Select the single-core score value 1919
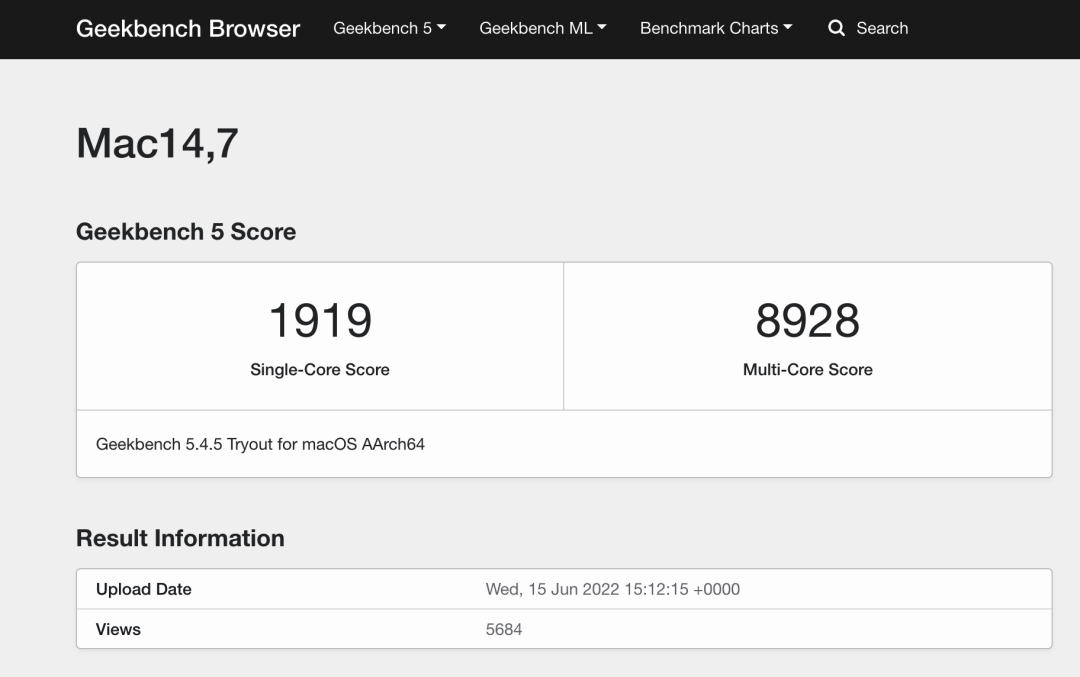Image resolution: width=1080 pixels, height=677 pixels. tap(320, 320)
